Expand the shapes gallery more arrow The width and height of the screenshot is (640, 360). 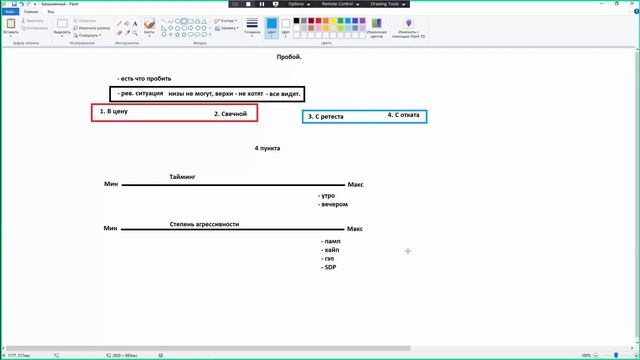click(210, 35)
